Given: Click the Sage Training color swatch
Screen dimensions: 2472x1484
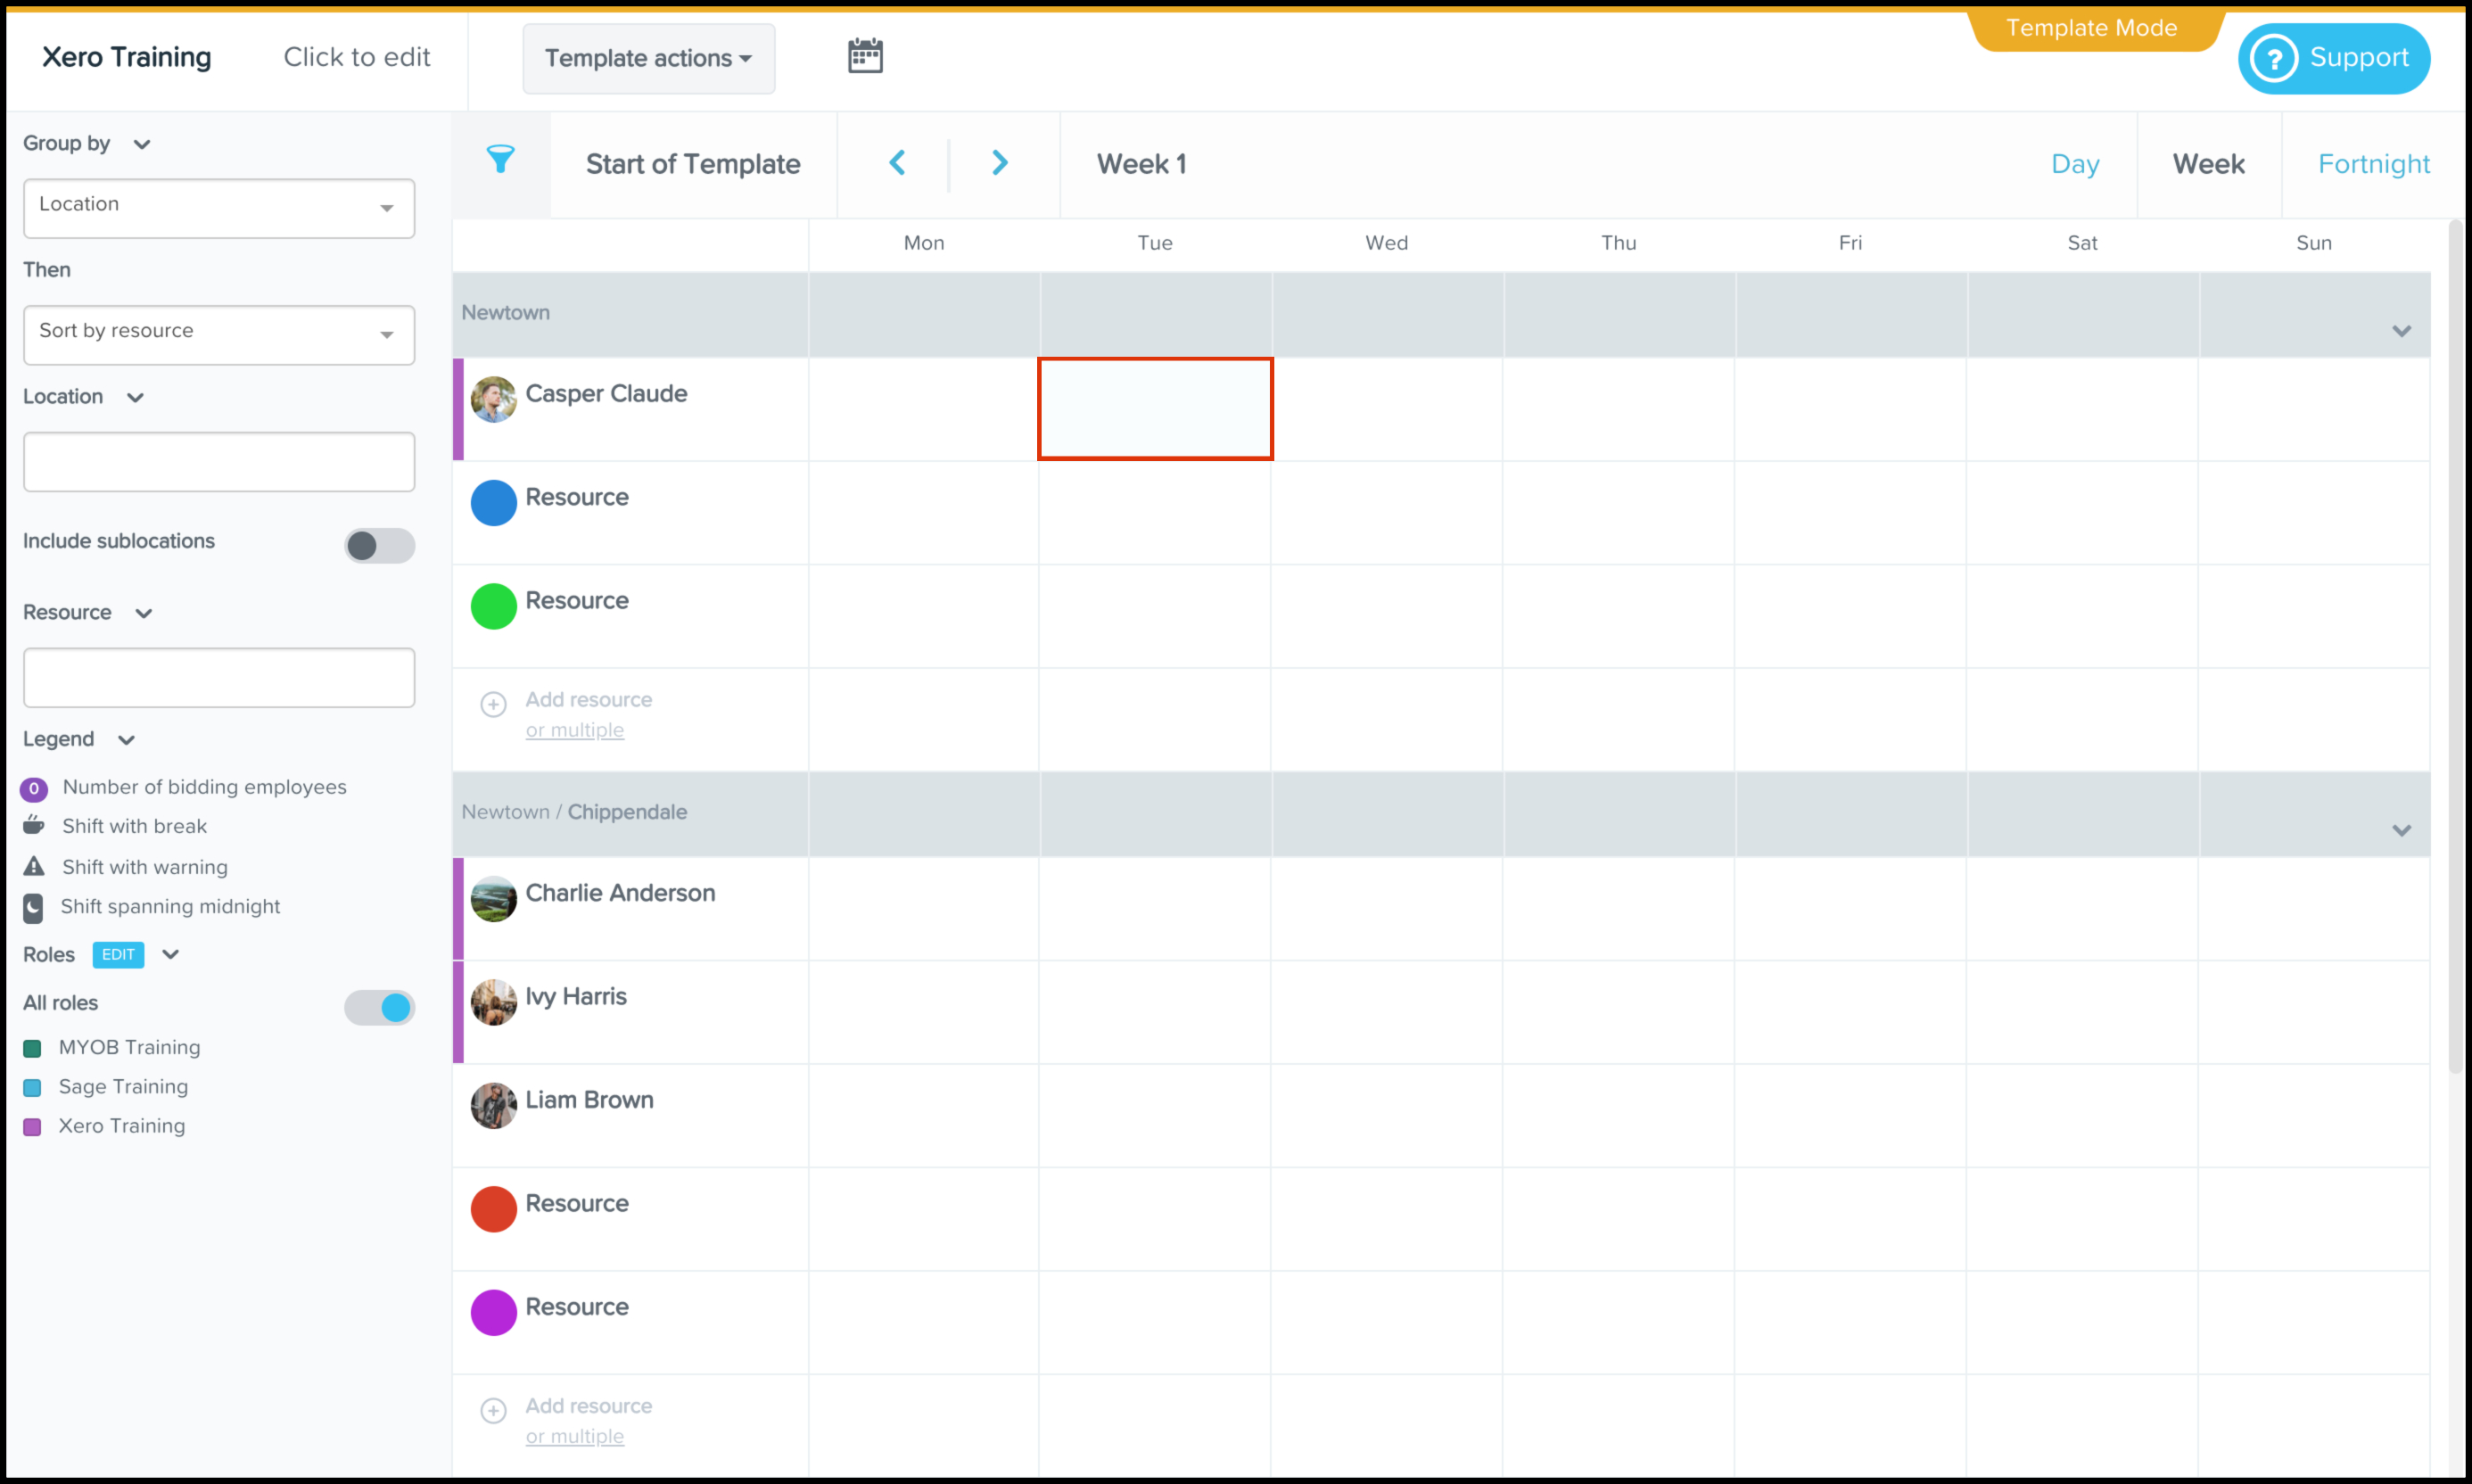Looking at the screenshot, I should [x=32, y=1087].
